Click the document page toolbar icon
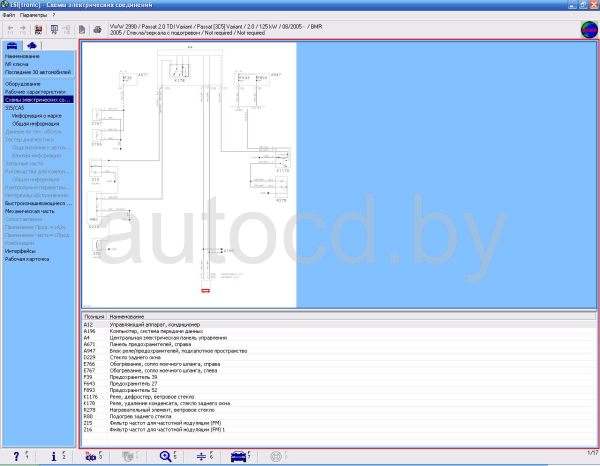Viewport: 600px width, 466px height. tap(82, 29)
